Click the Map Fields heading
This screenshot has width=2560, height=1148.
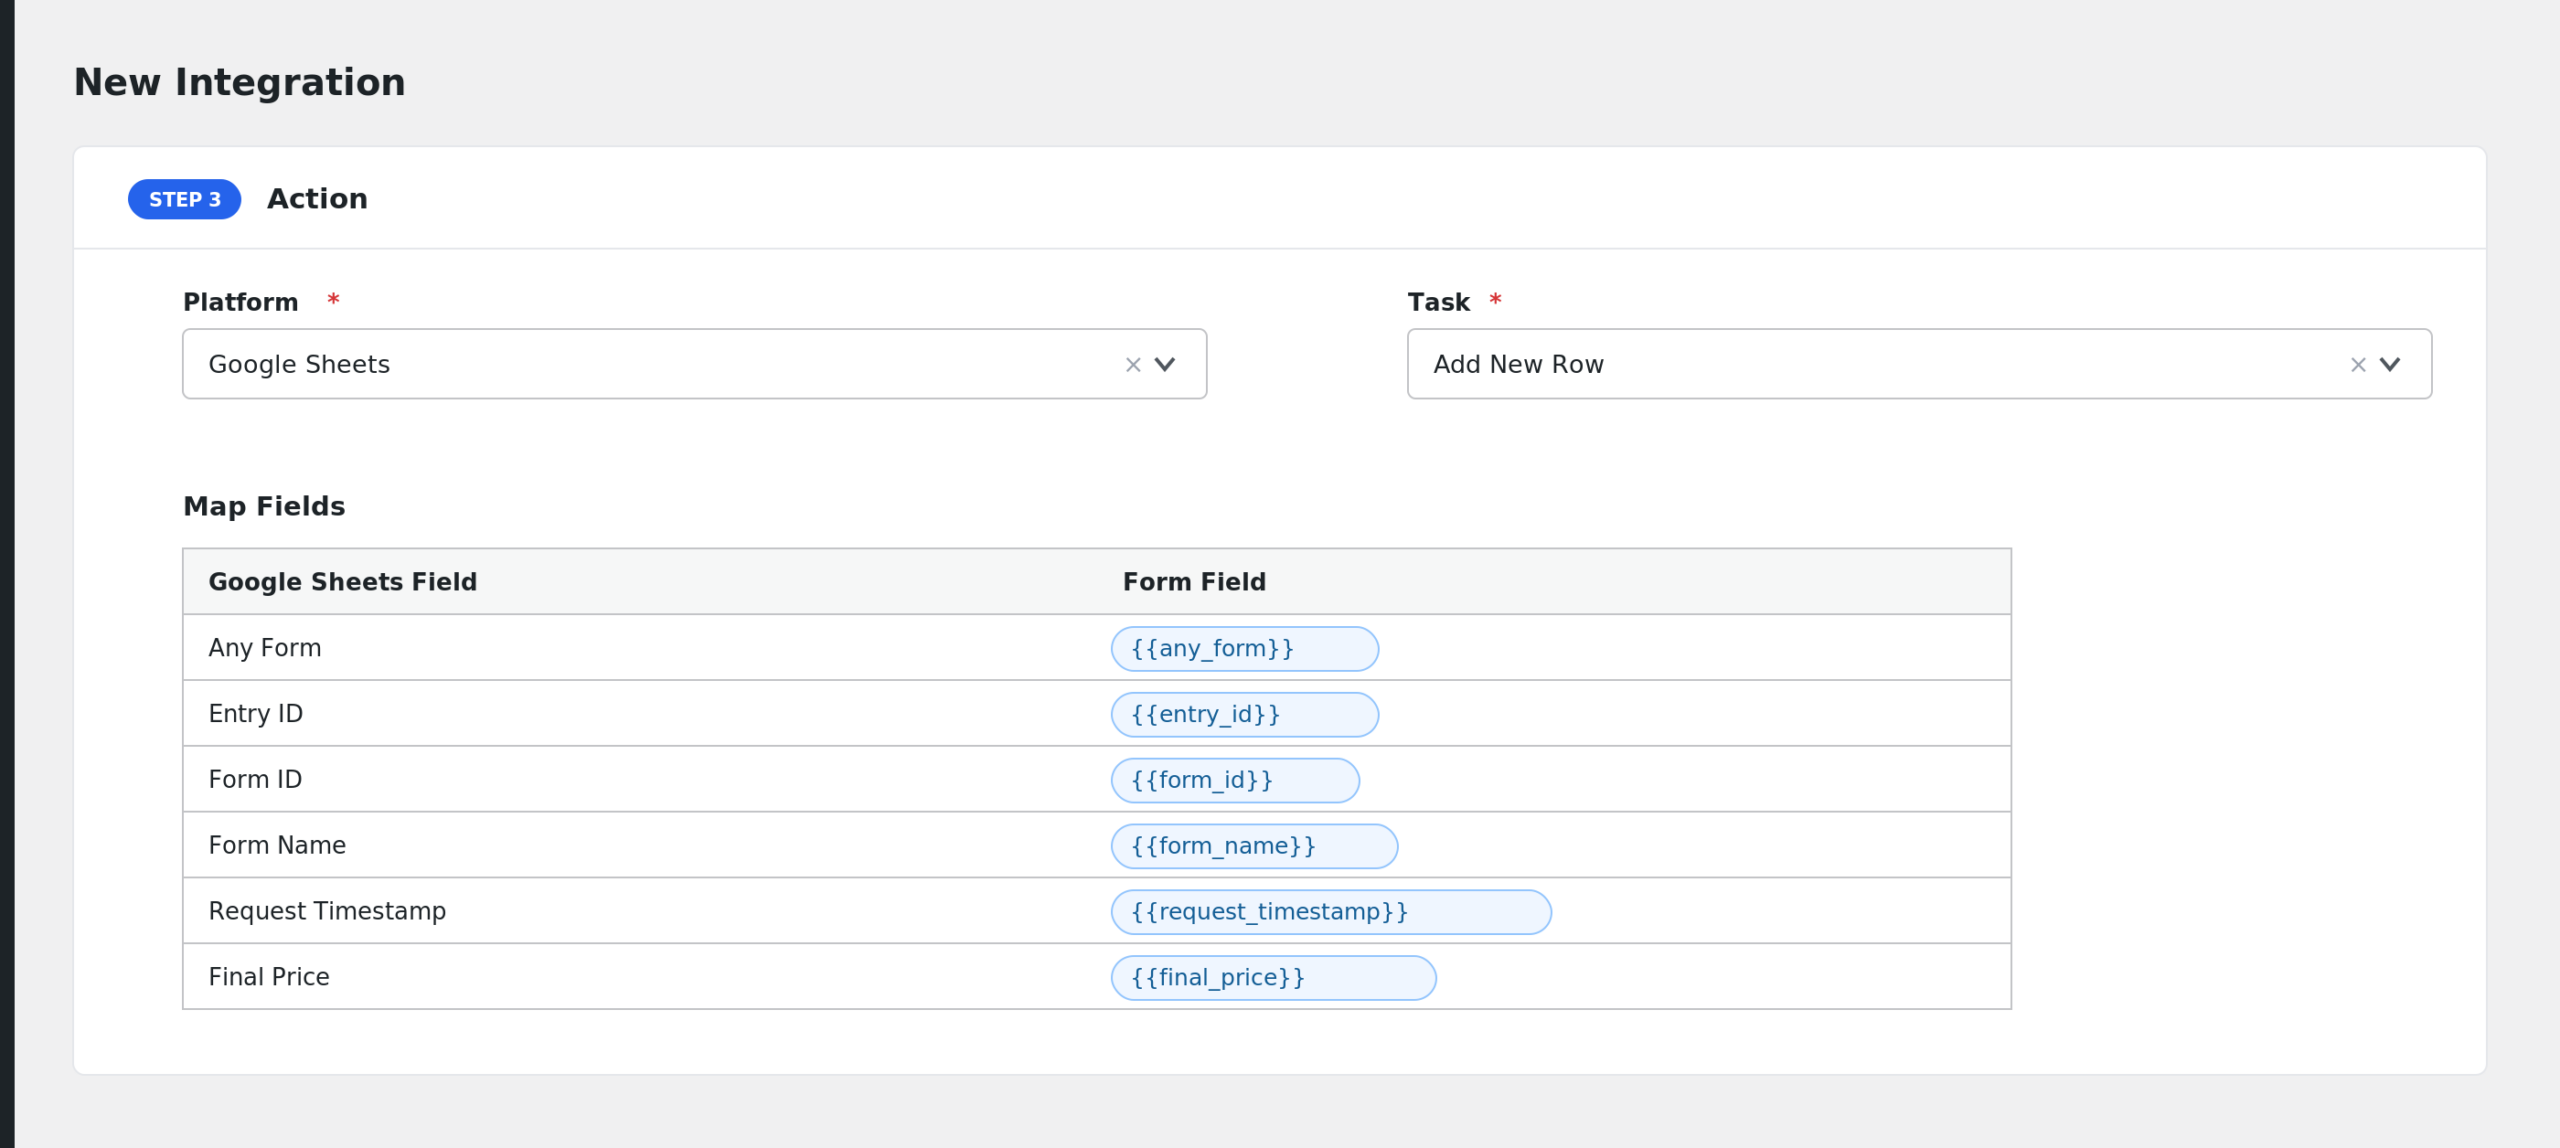pyautogui.click(x=264, y=506)
